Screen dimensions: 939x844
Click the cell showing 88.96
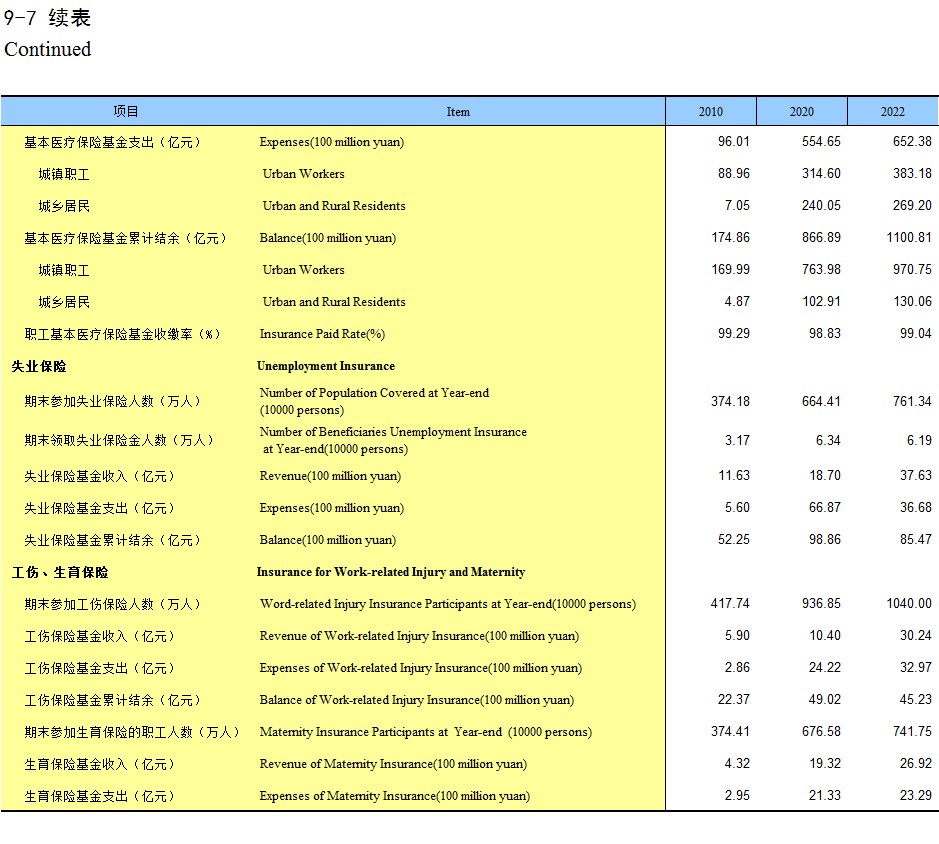[734, 174]
